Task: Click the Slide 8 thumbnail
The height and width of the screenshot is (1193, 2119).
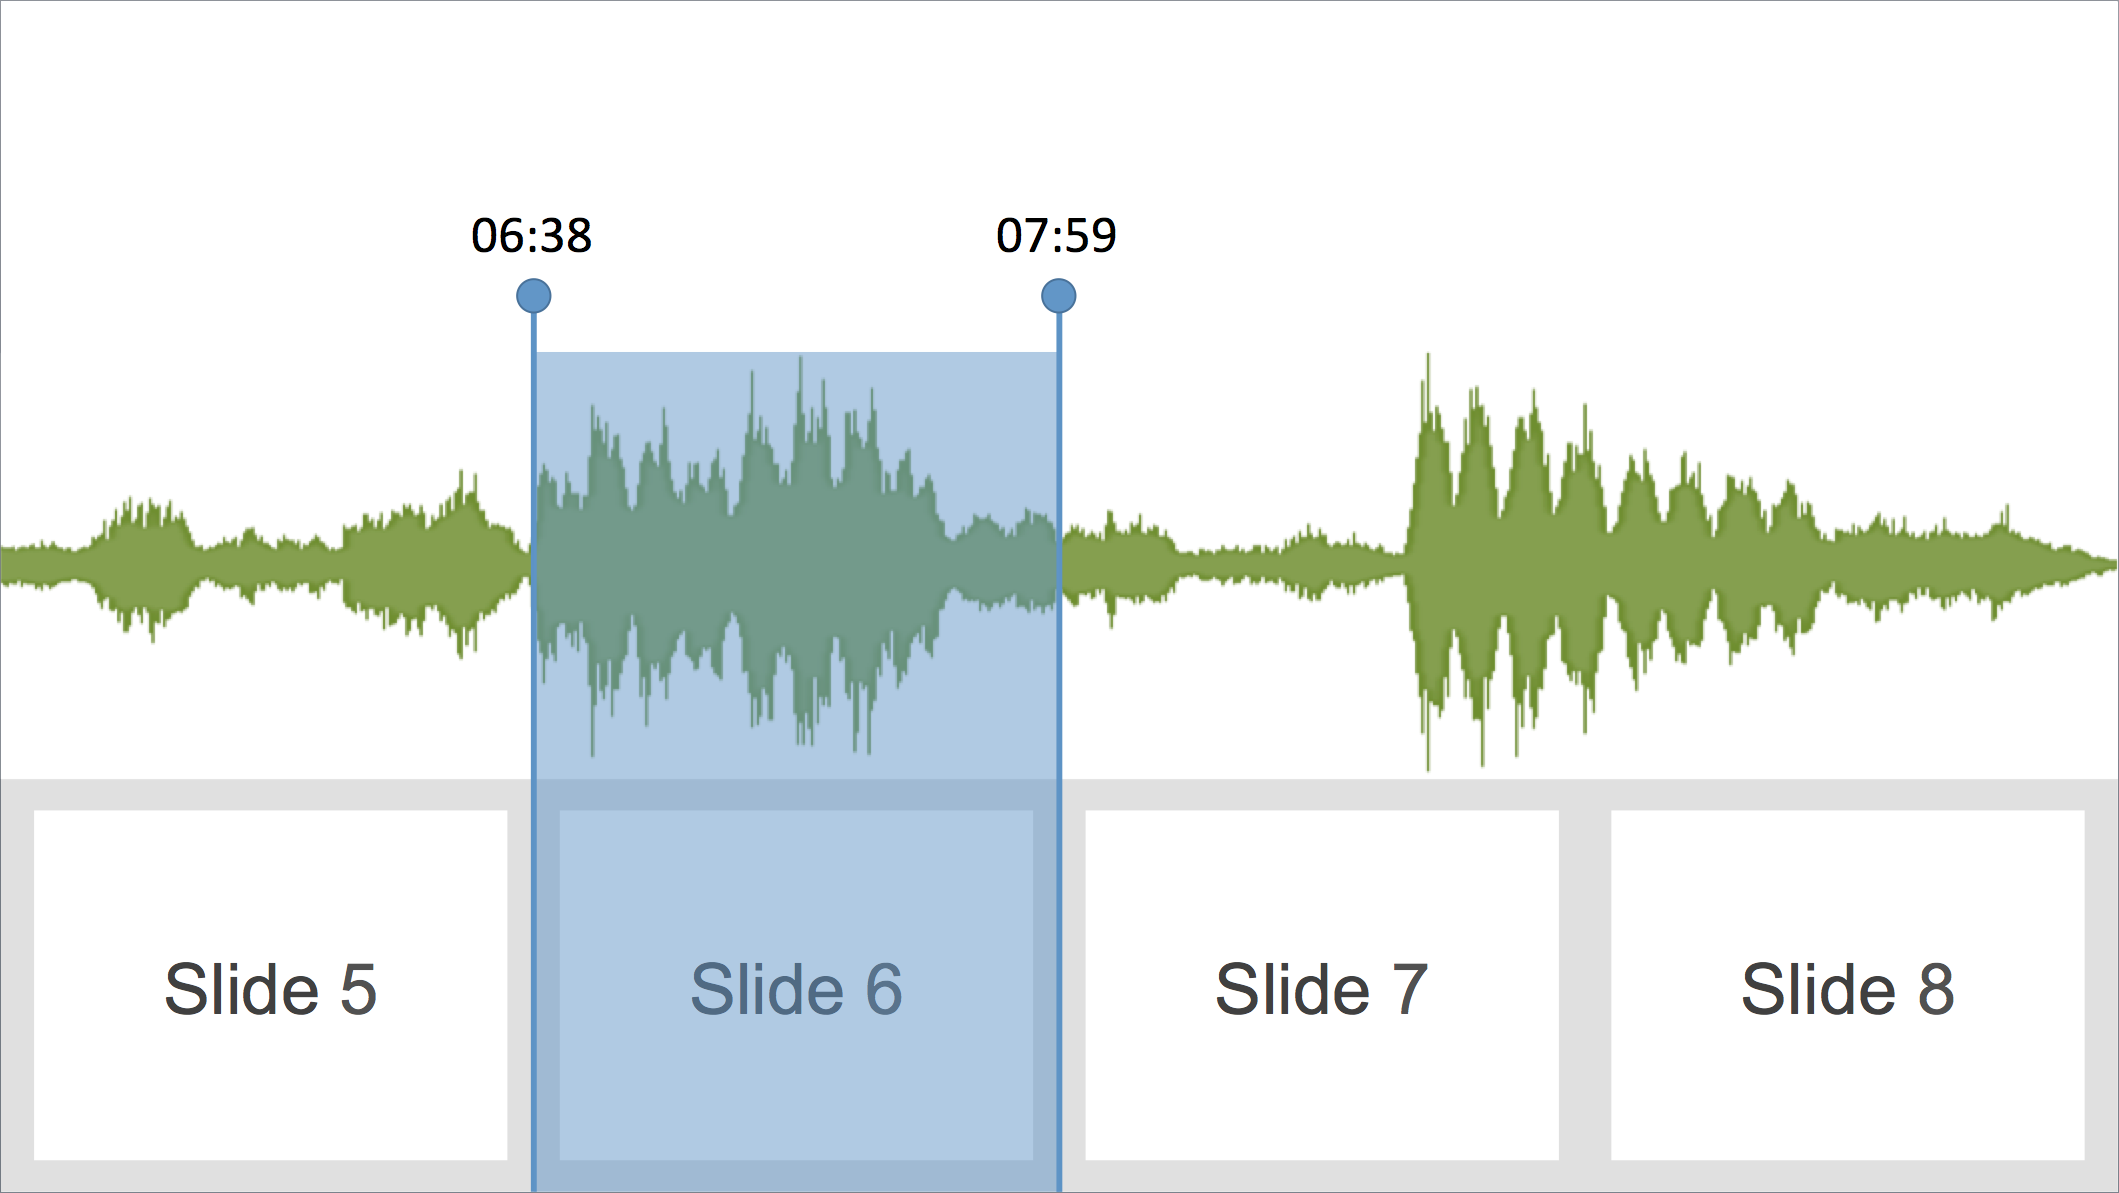Action: pyautogui.click(x=1848, y=985)
